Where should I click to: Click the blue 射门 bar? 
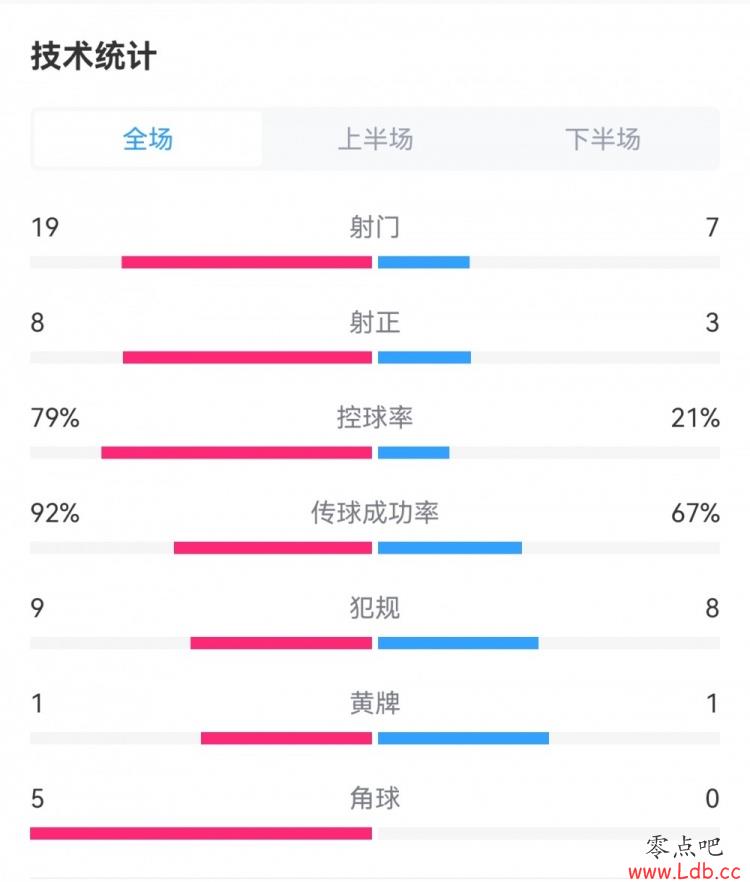tap(424, 262)
